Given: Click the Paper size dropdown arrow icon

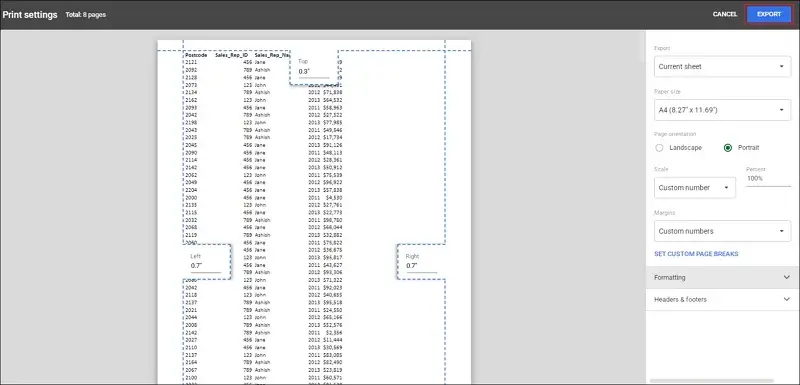Looking at the screenshot, I should (x=781, y=110).
